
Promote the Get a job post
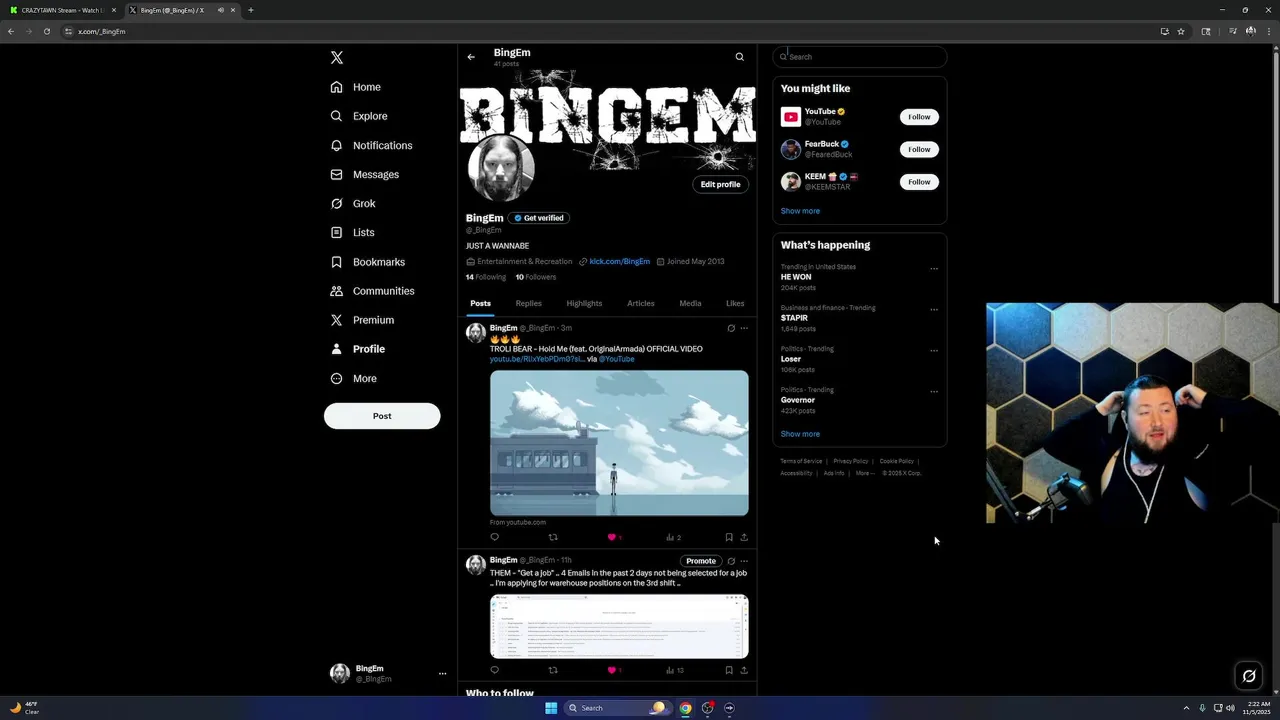click(x=701, y=561)
